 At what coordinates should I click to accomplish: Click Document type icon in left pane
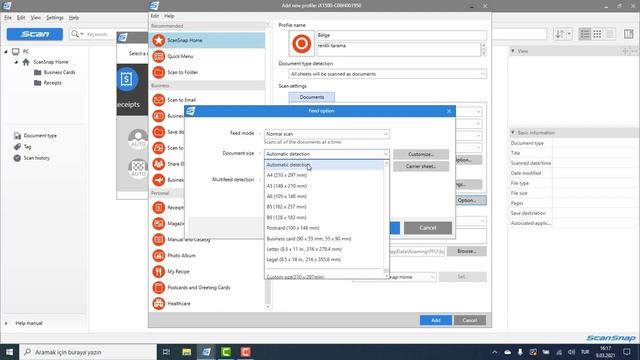(17, 136)
